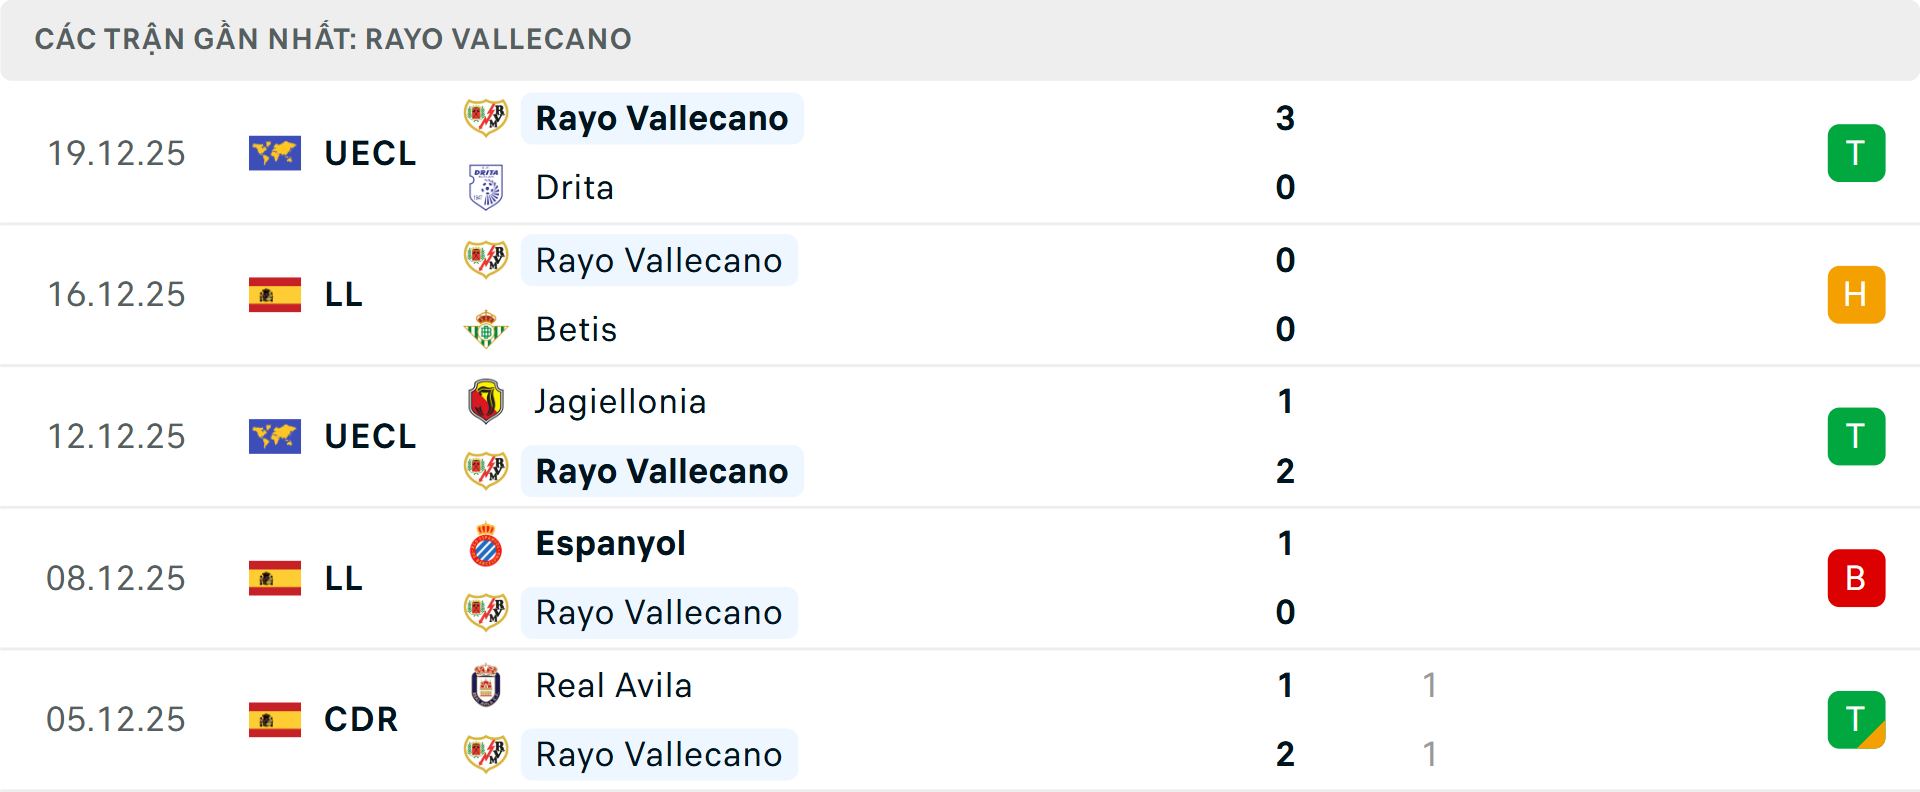The height and width of the screenshot is (792, 1920).
Task: Click the Betis club crest
Action: [487, 329]
